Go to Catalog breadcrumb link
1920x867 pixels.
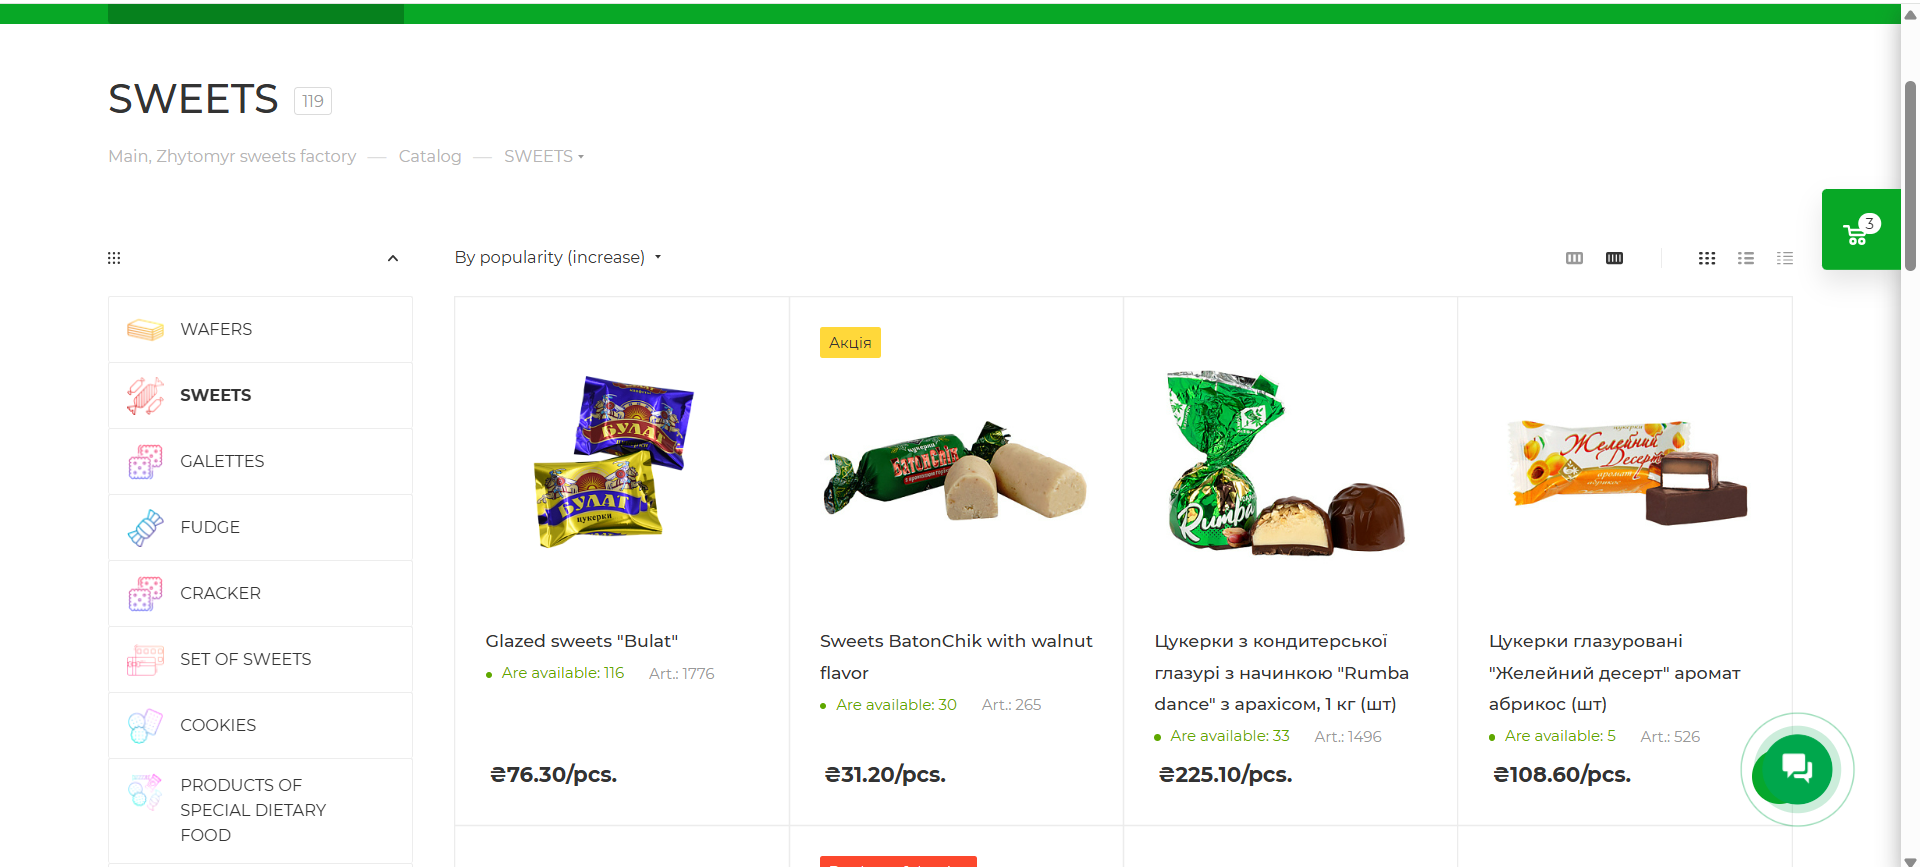click(430, 156)
